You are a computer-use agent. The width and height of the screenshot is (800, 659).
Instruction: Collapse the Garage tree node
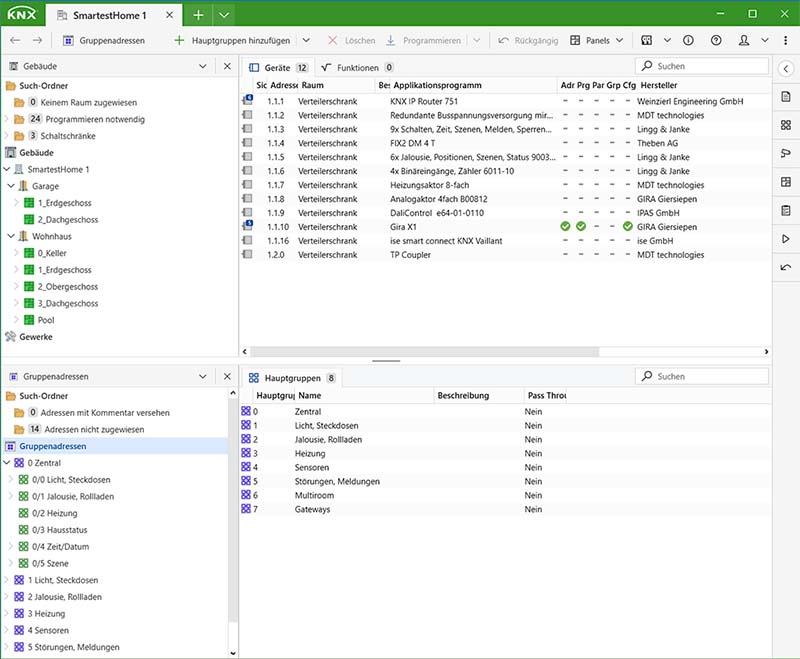pos(11,186)
